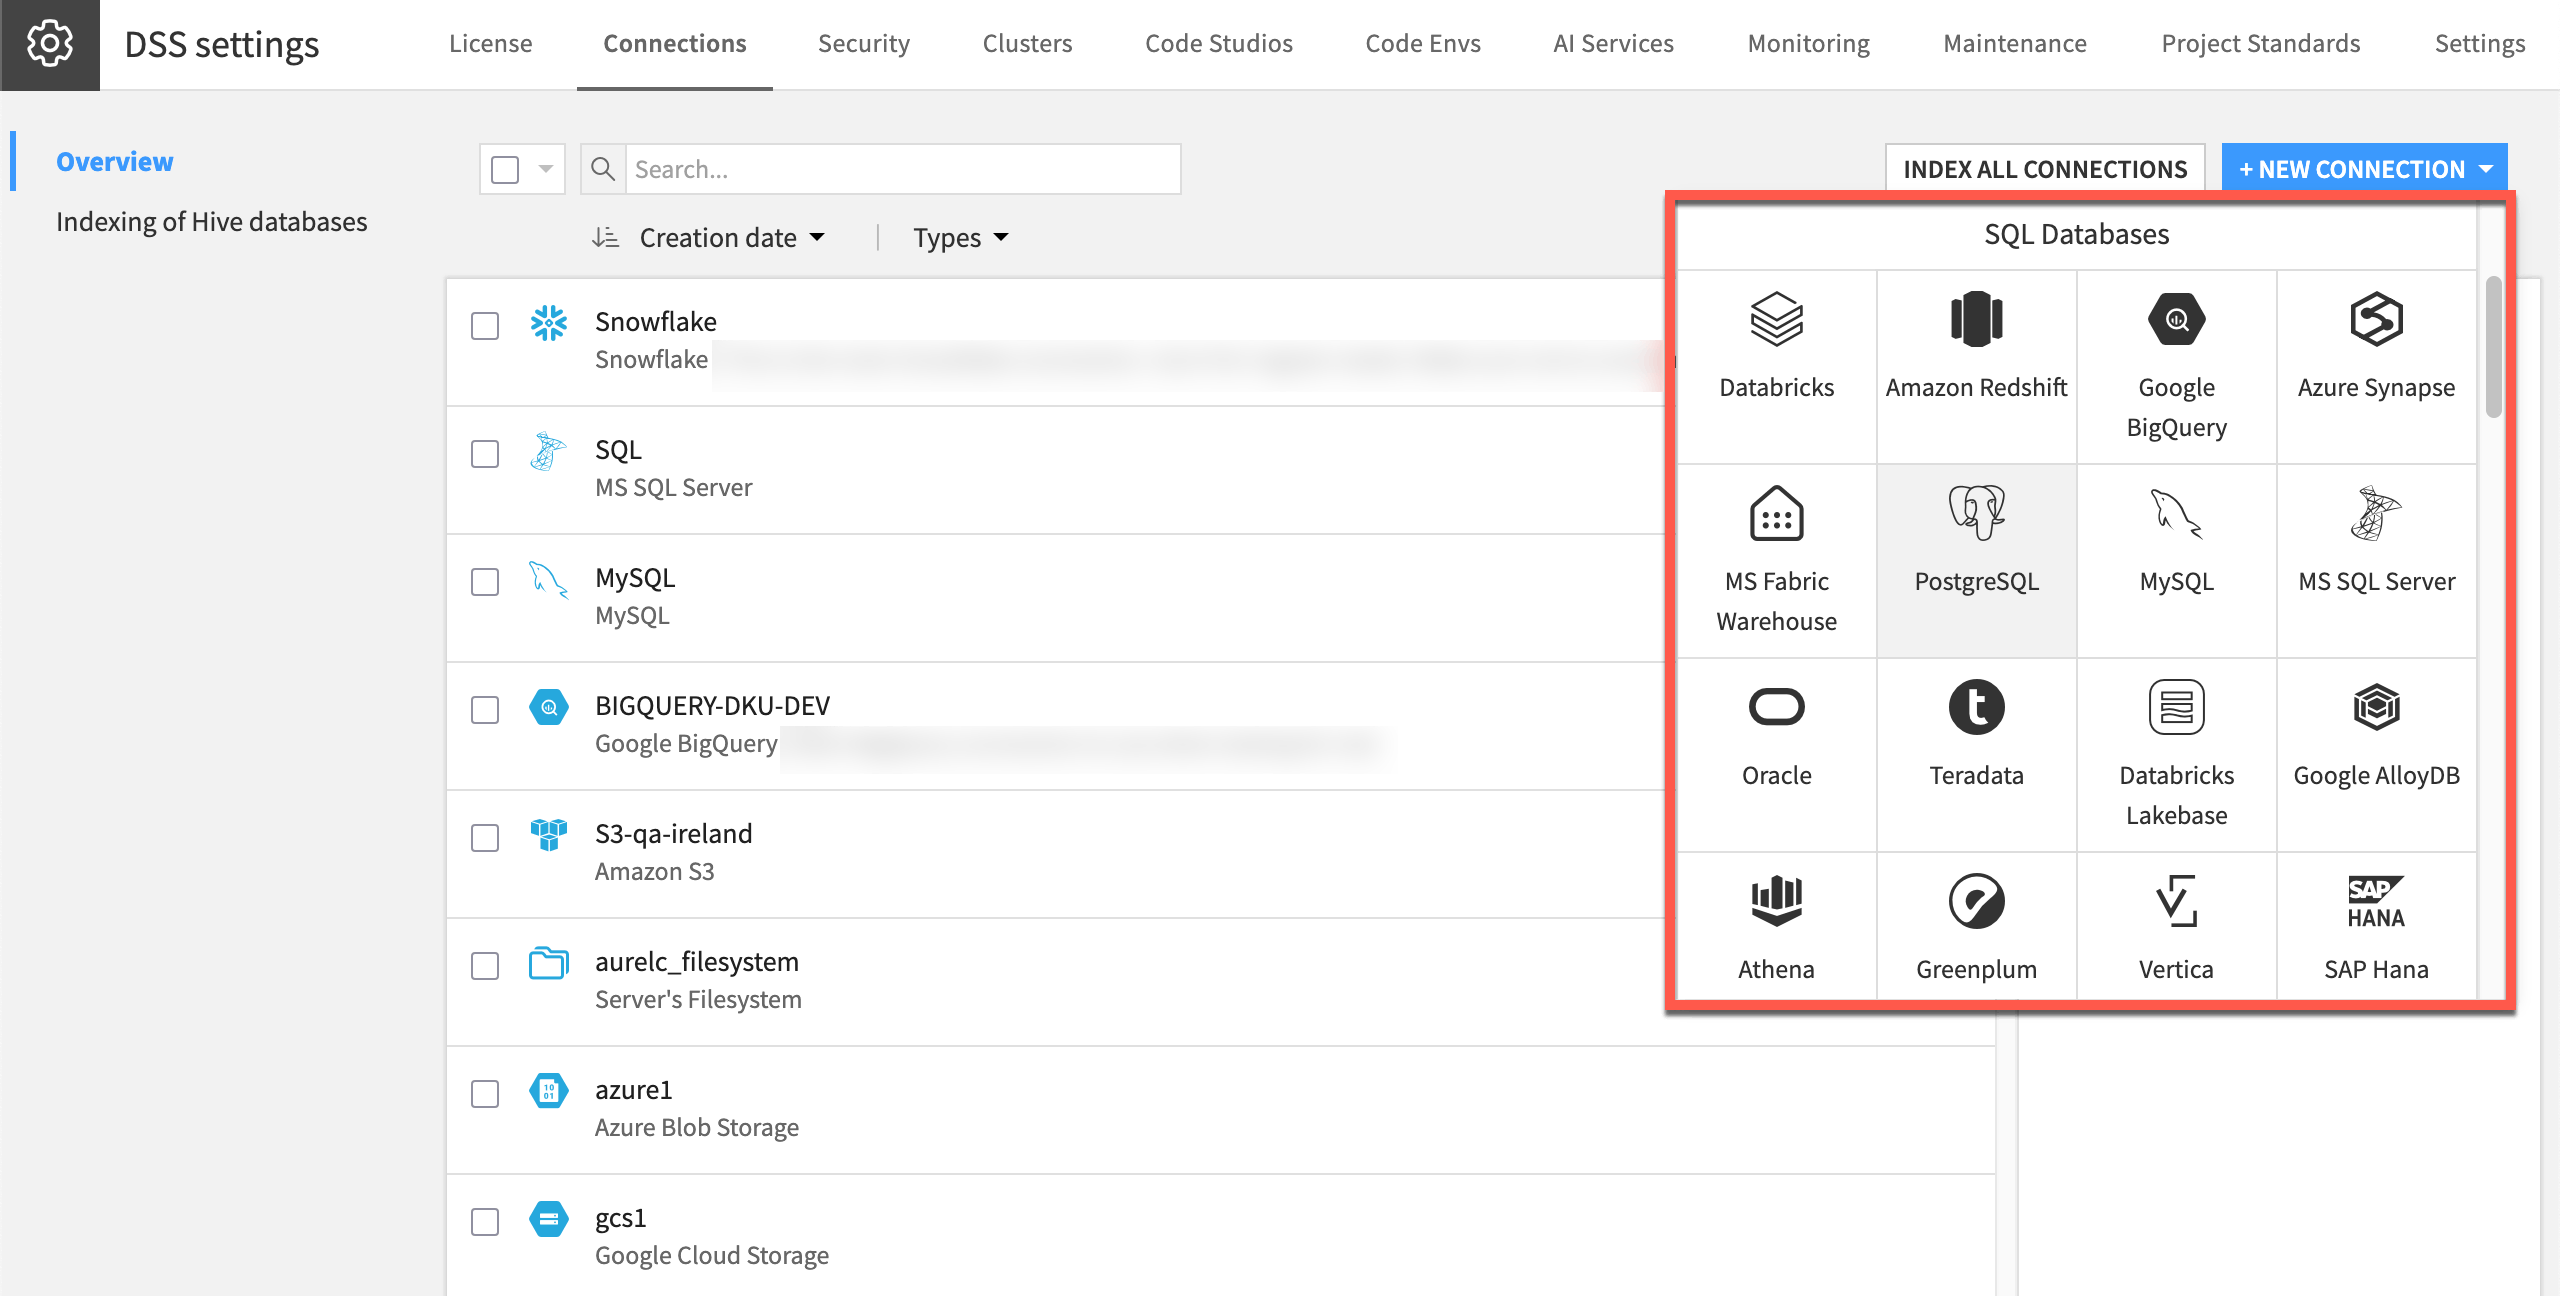
Task: Check the azure1 connection checkbox
Action: point(485,1094)
